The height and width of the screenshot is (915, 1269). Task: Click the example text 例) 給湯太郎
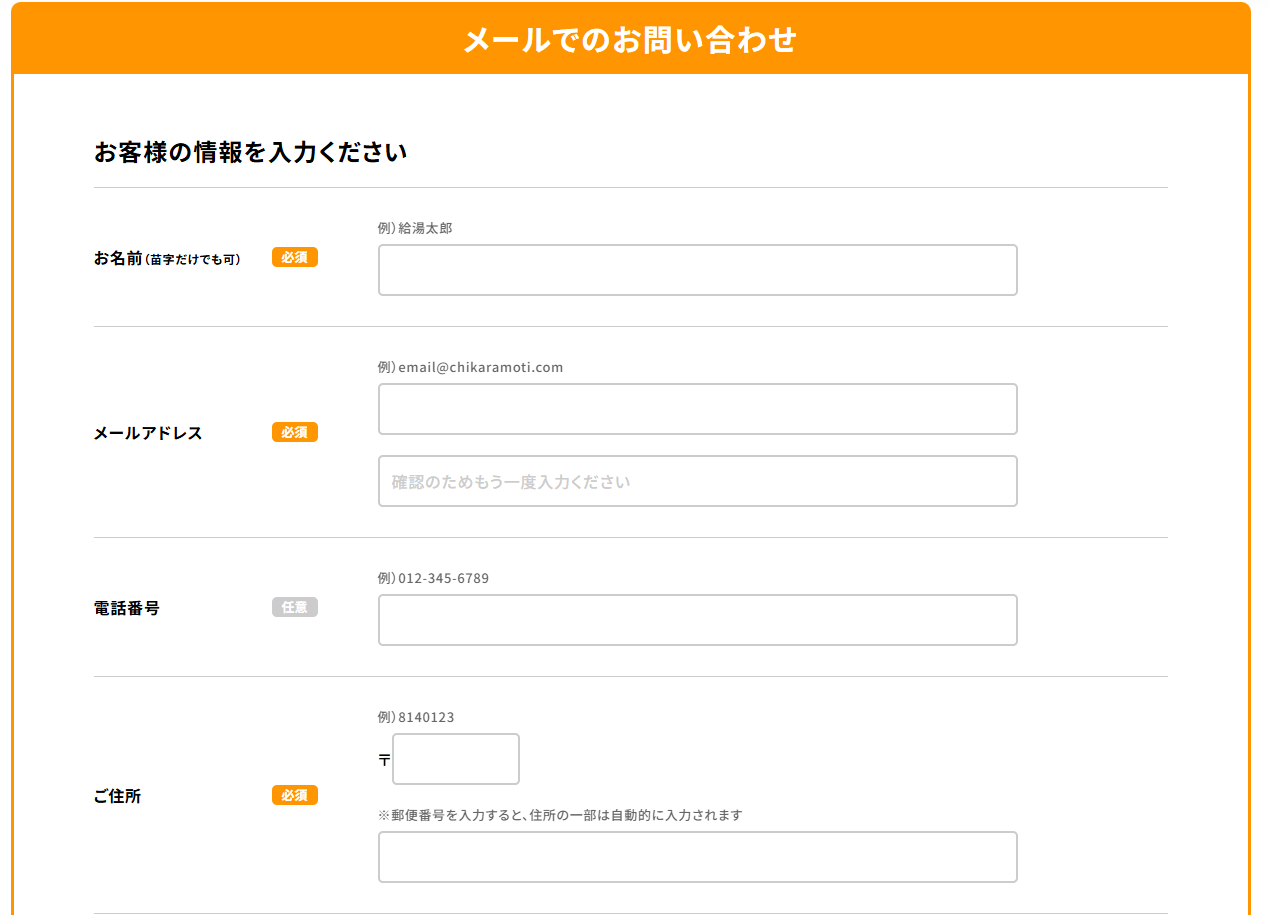coord(415,228)
